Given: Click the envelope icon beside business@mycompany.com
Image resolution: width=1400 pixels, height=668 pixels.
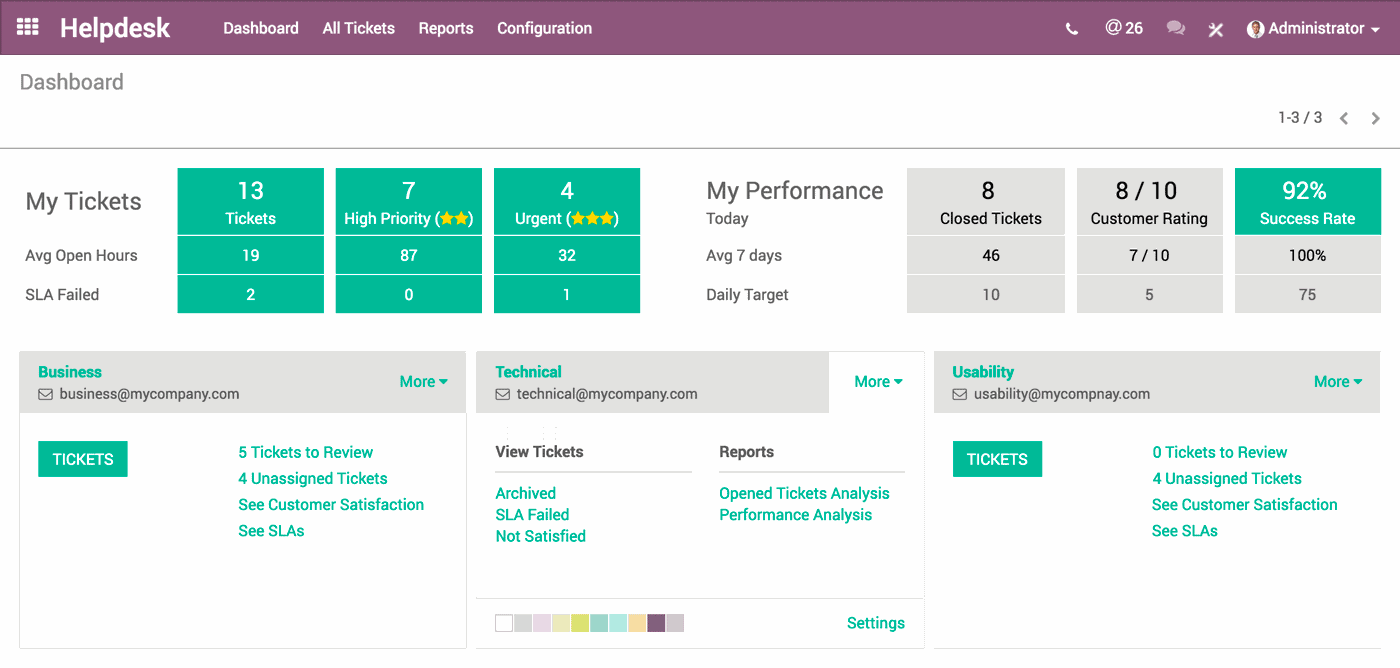Looking at the screenshot, I should pyautogui.click(x=45, y=394).
